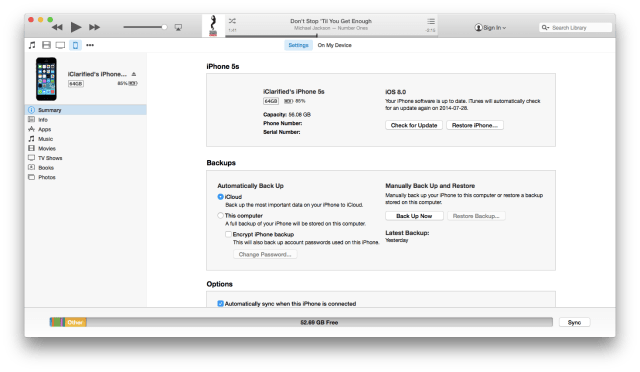Click the iOS 8.0 version text
The height and width of the screenshot is (372, 640).
[395, 92]
